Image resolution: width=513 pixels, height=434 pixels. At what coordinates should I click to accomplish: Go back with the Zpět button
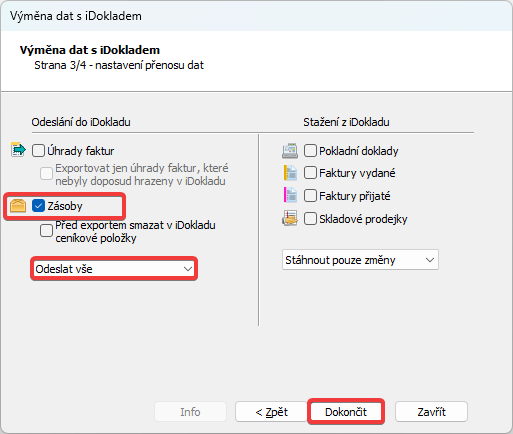[271, 412]
